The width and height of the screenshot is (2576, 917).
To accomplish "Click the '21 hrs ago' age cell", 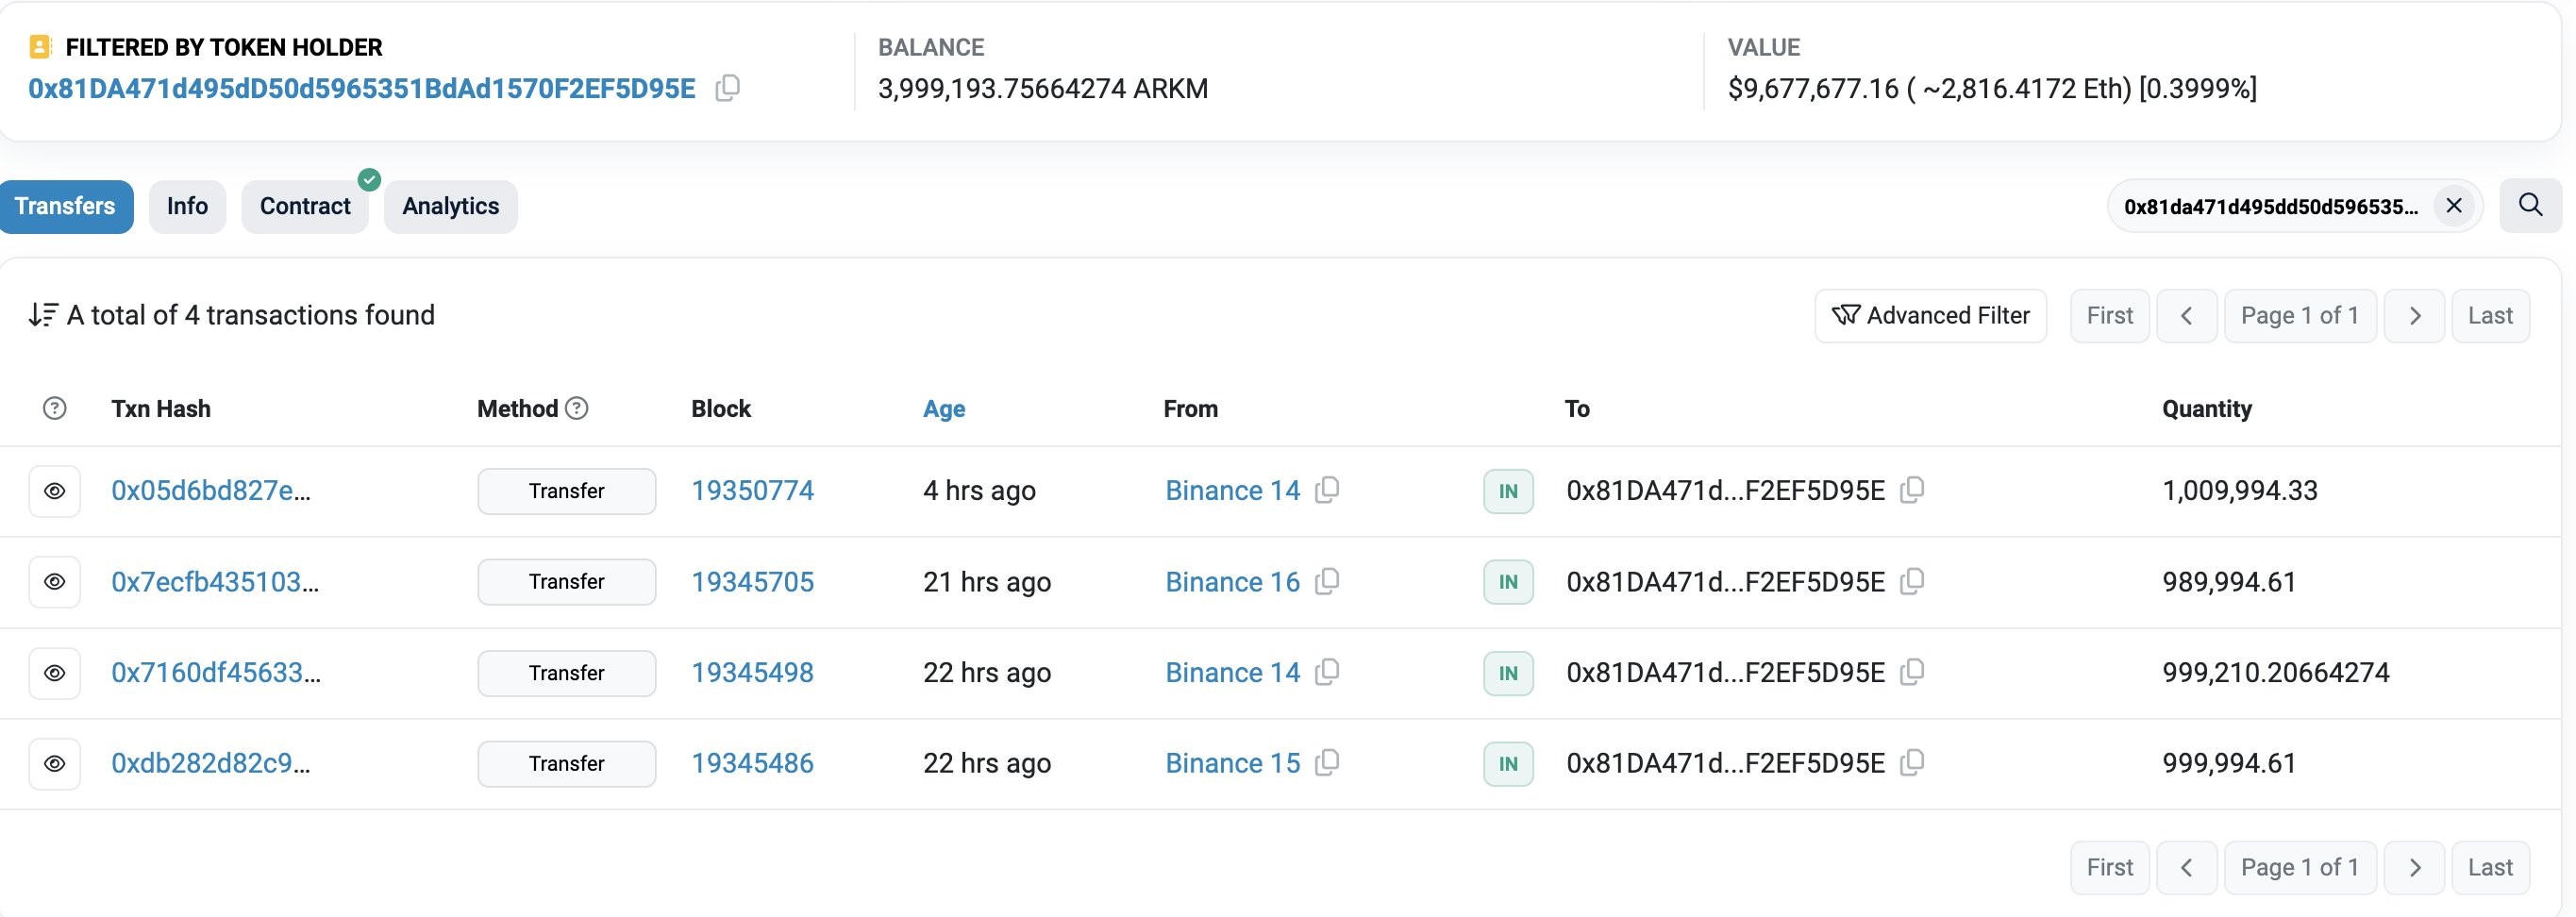I will [987, 582].
